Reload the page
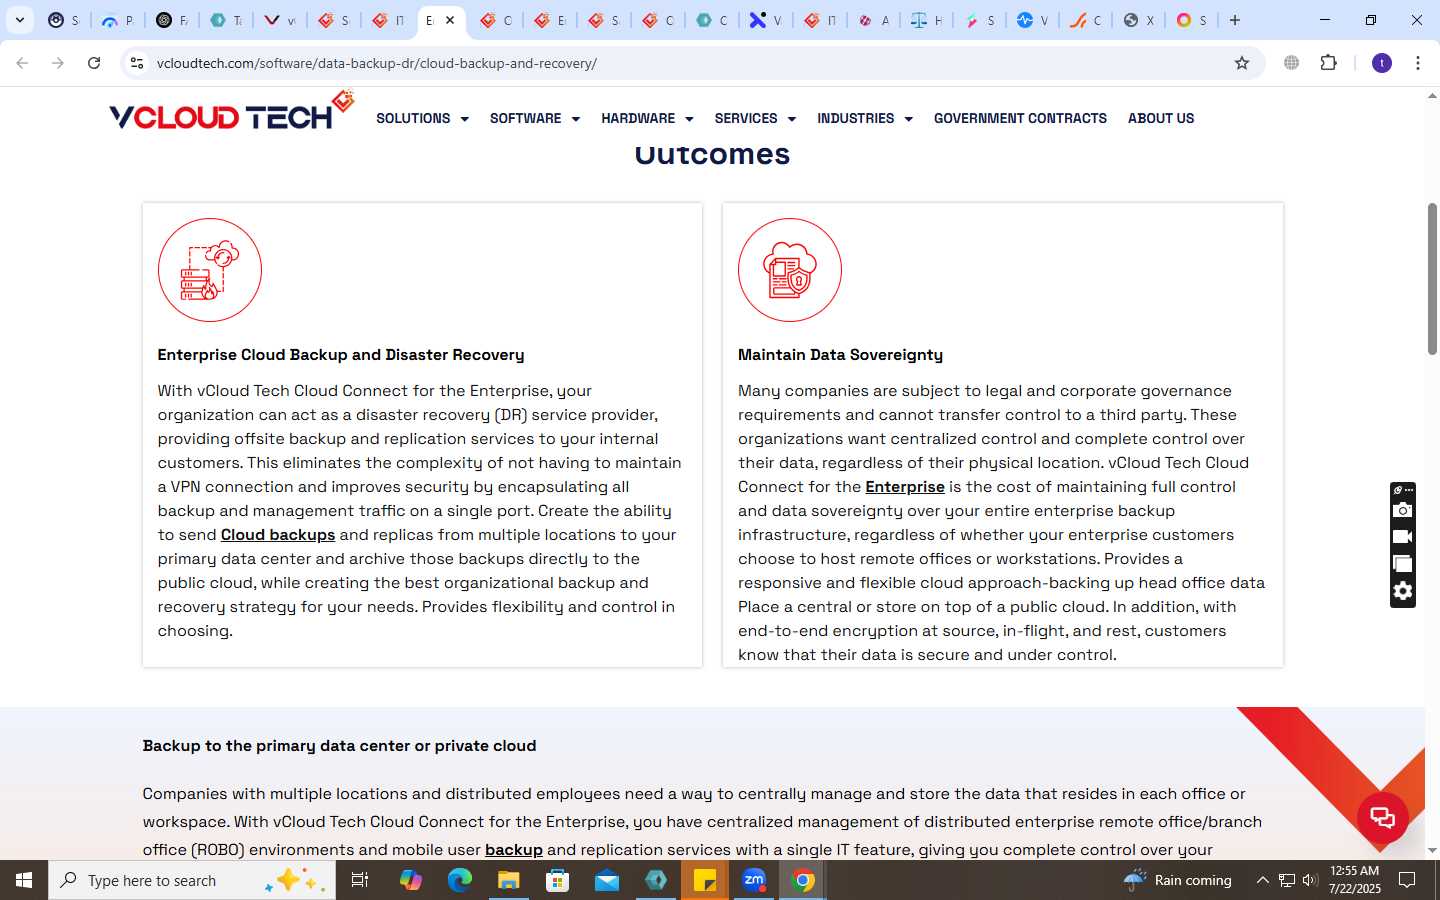The height and width of the screenshot is (900, 1440). click(x=94, y=63)
